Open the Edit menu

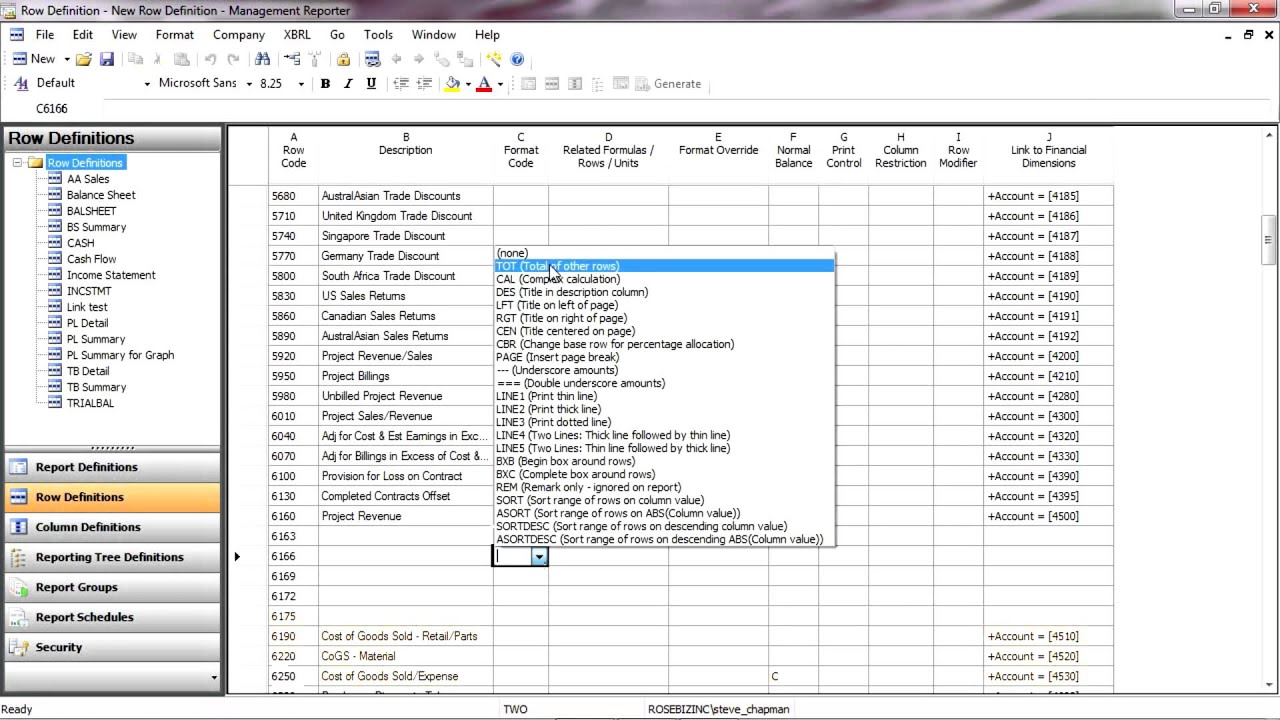83,34
